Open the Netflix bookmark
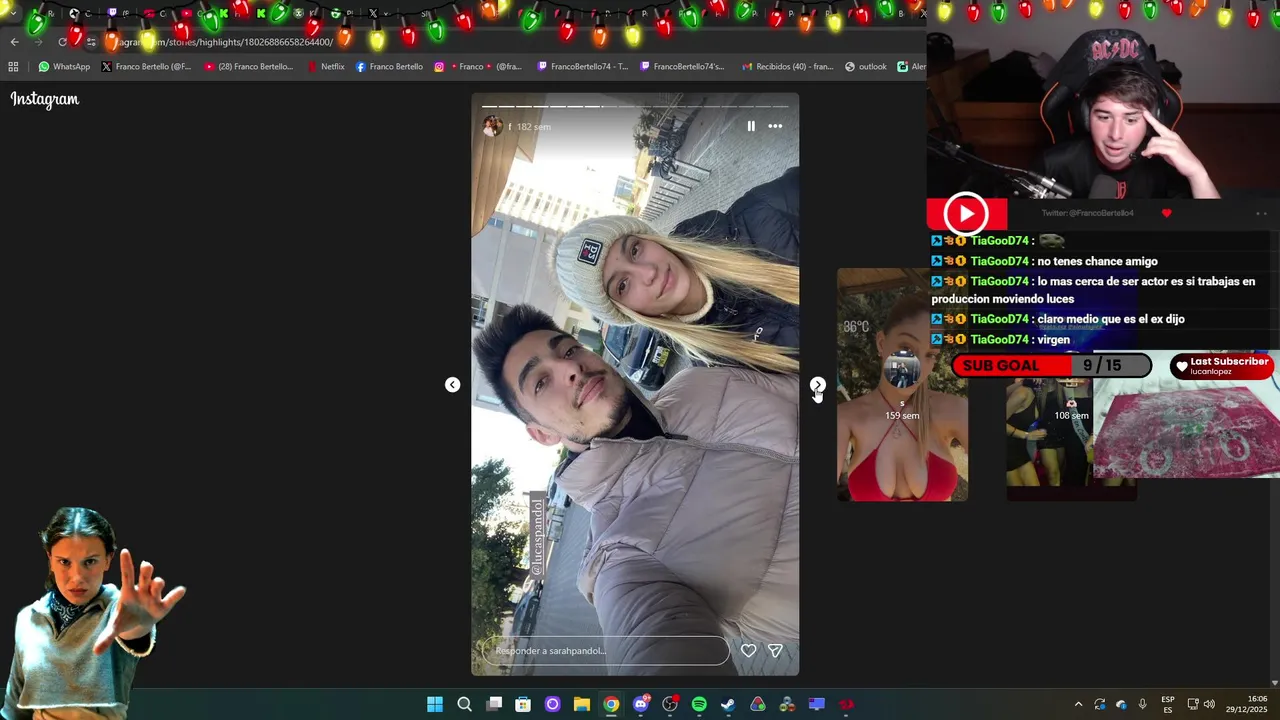1280x720 pixels. click(325, 67)
